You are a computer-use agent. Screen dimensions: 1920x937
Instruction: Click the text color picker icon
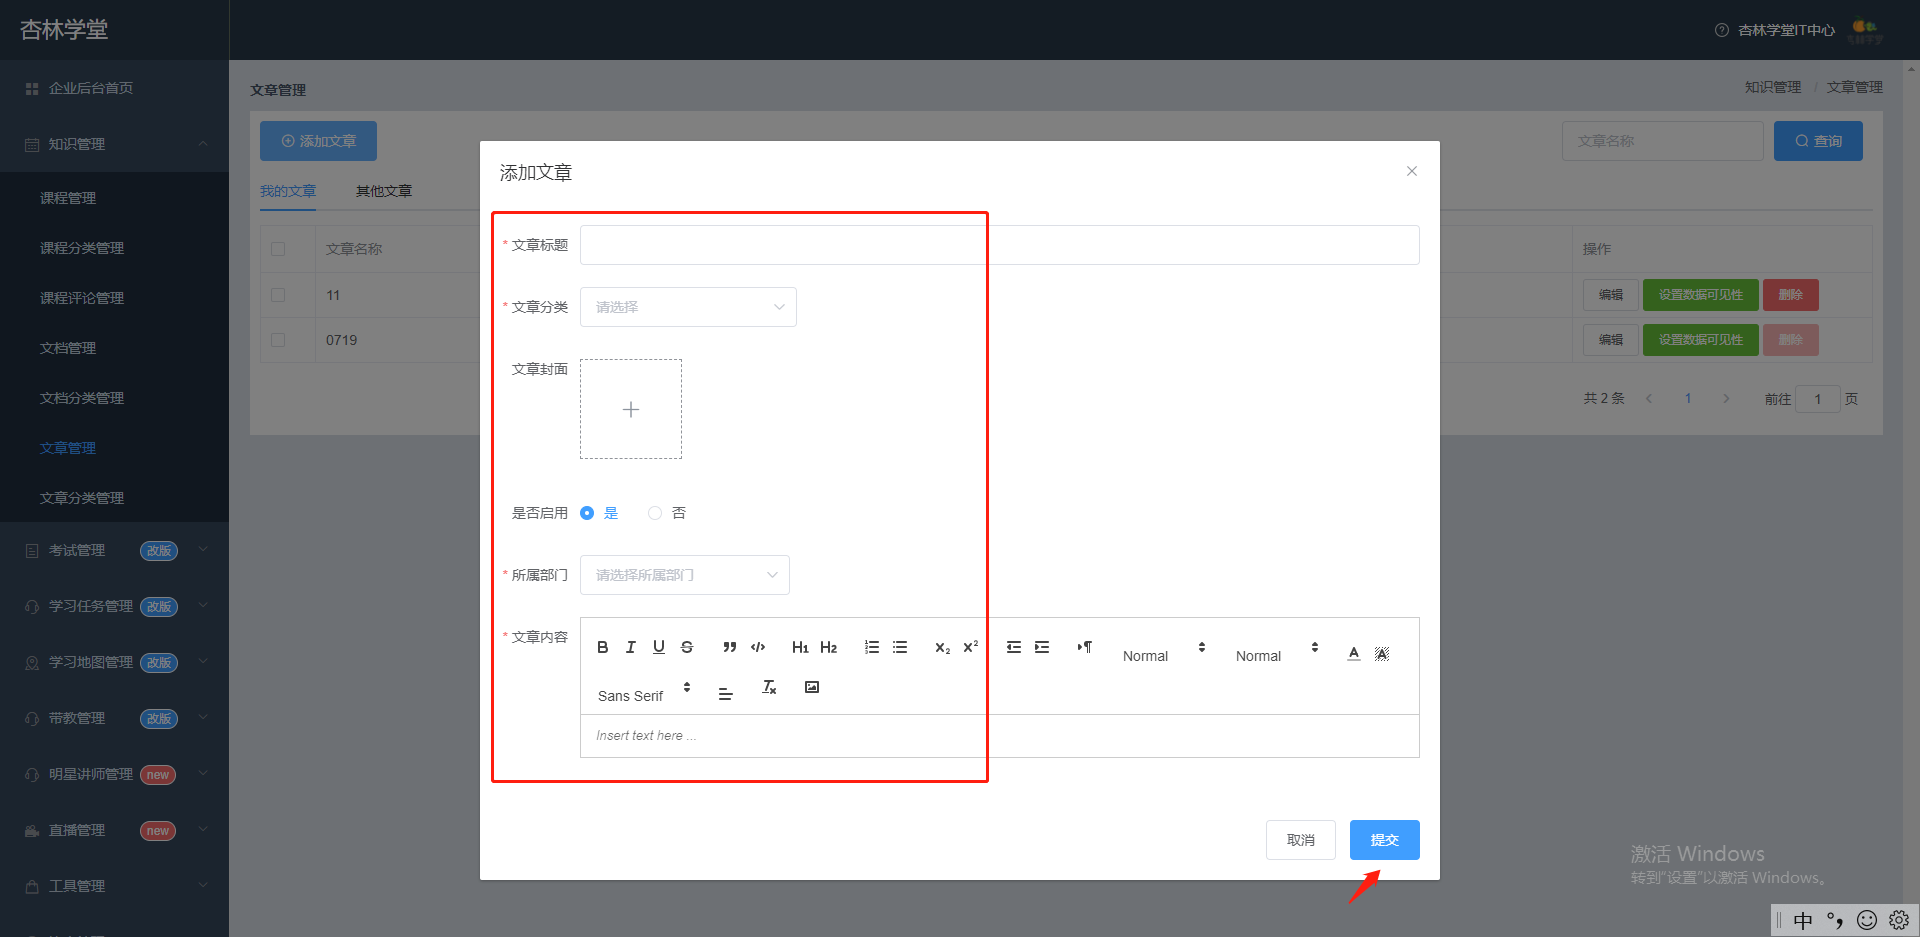(1353, 653)
